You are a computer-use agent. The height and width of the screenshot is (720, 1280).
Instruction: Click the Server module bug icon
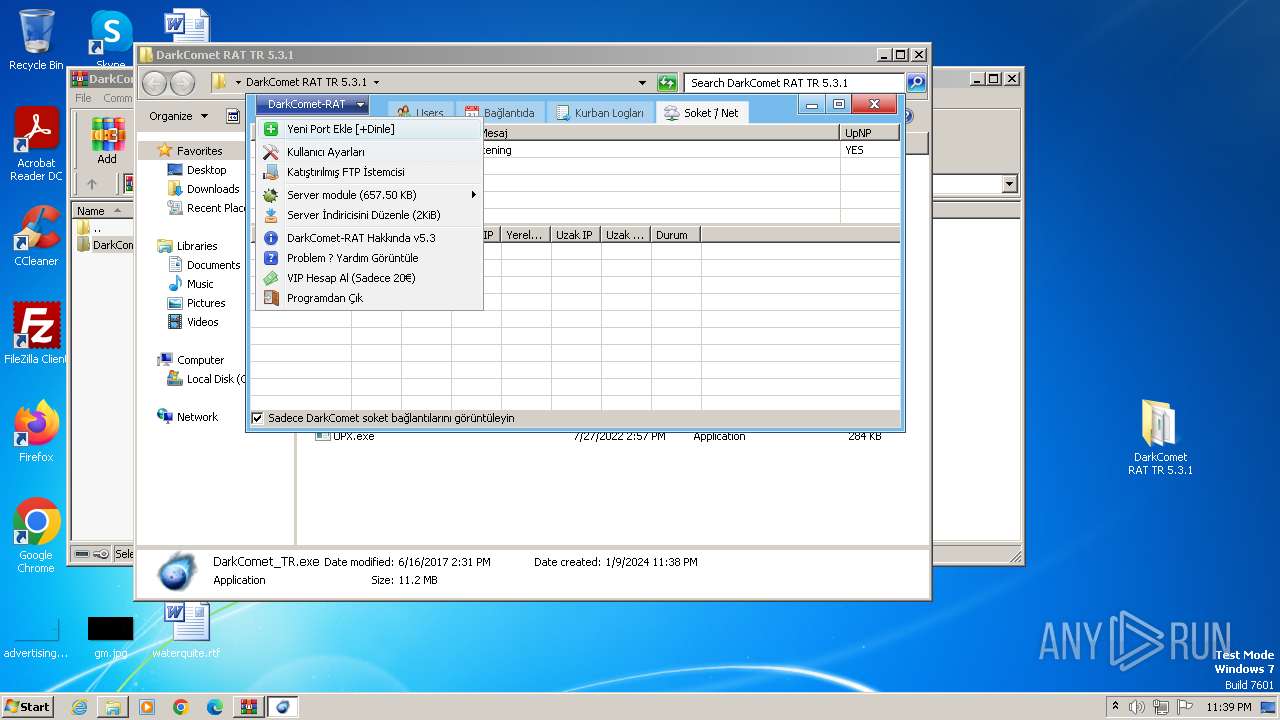pyautogui.click(x=270, y=195)
